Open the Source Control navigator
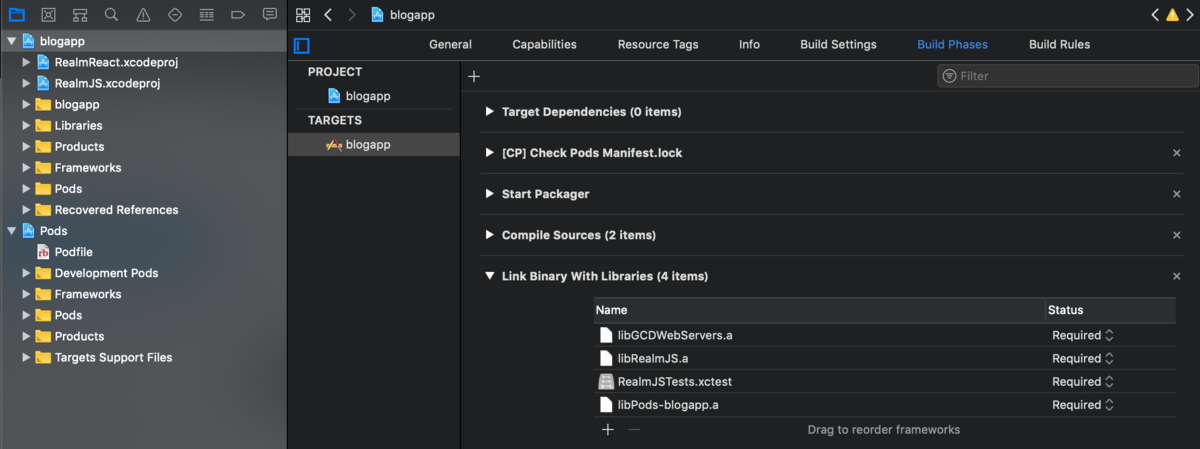 48,15
